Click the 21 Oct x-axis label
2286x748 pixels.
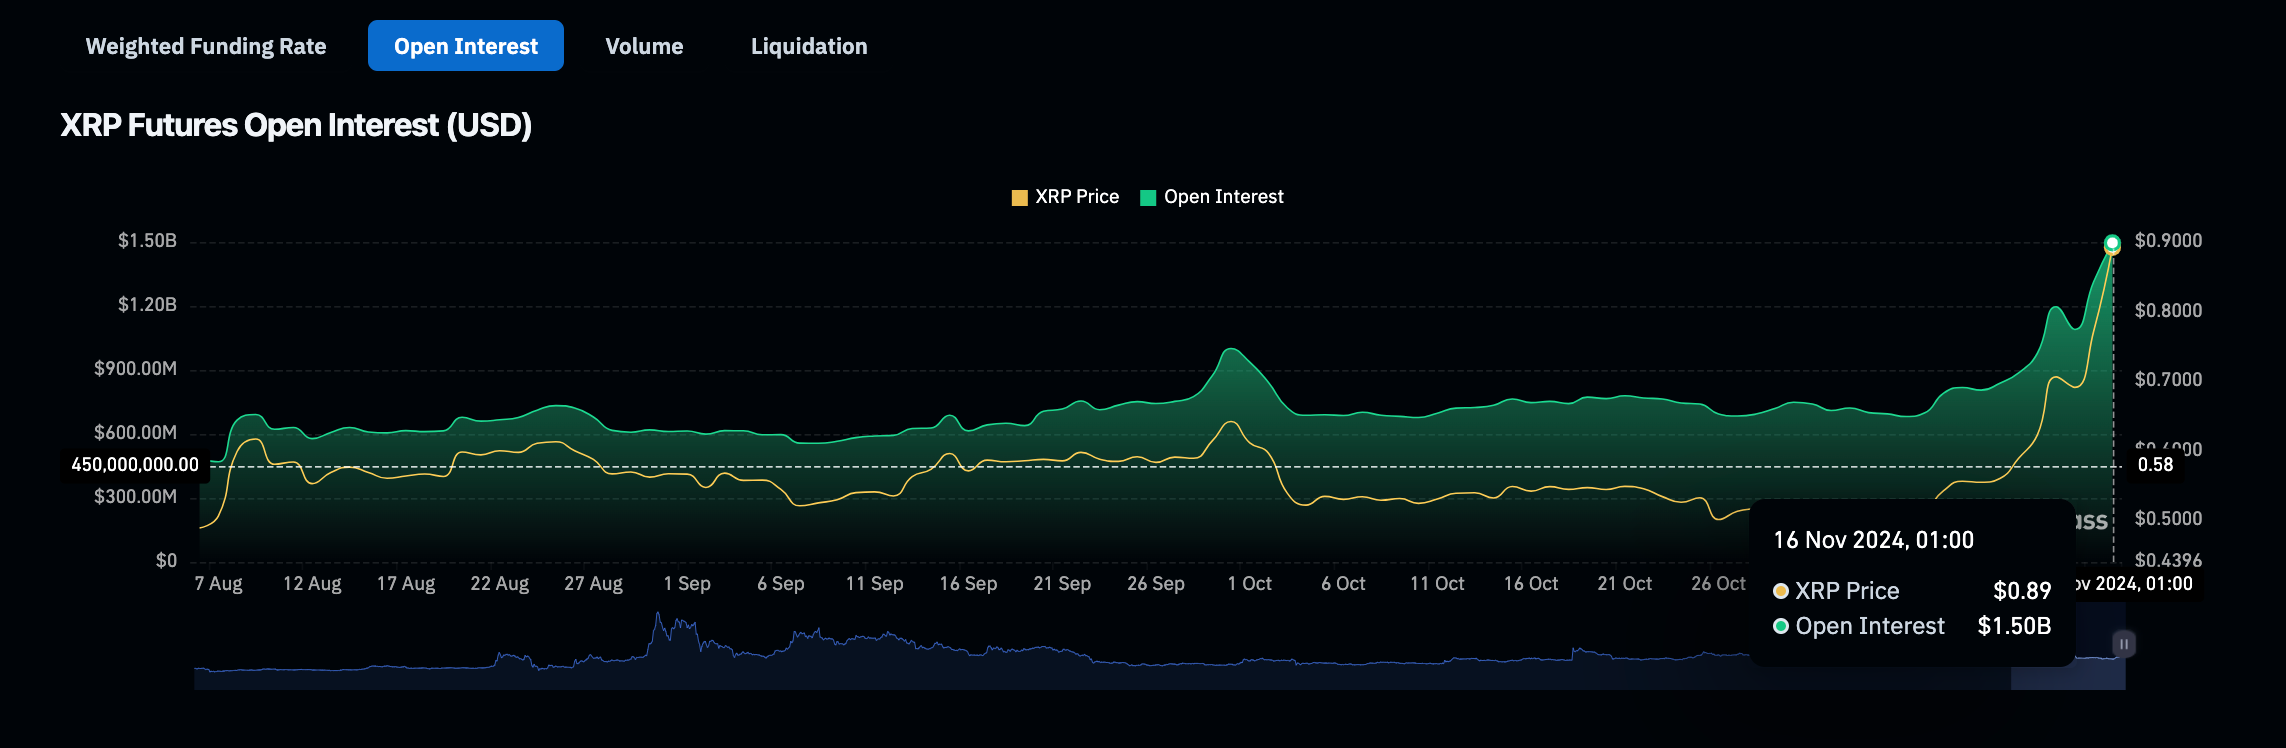(x=1625, y=584)
